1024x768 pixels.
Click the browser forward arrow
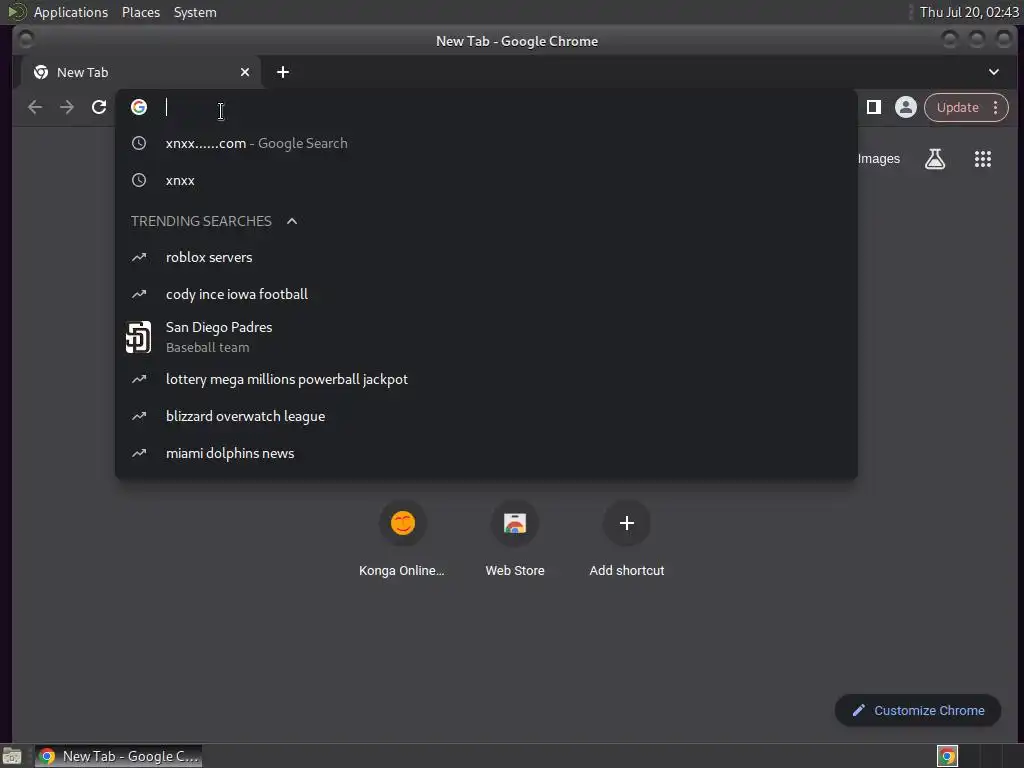67,107
